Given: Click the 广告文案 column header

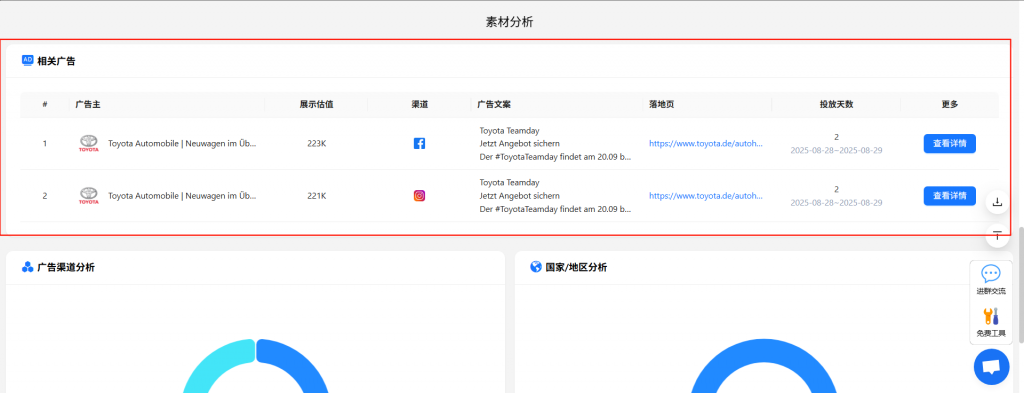Looking at the screenshot, I should click(493, 104).
